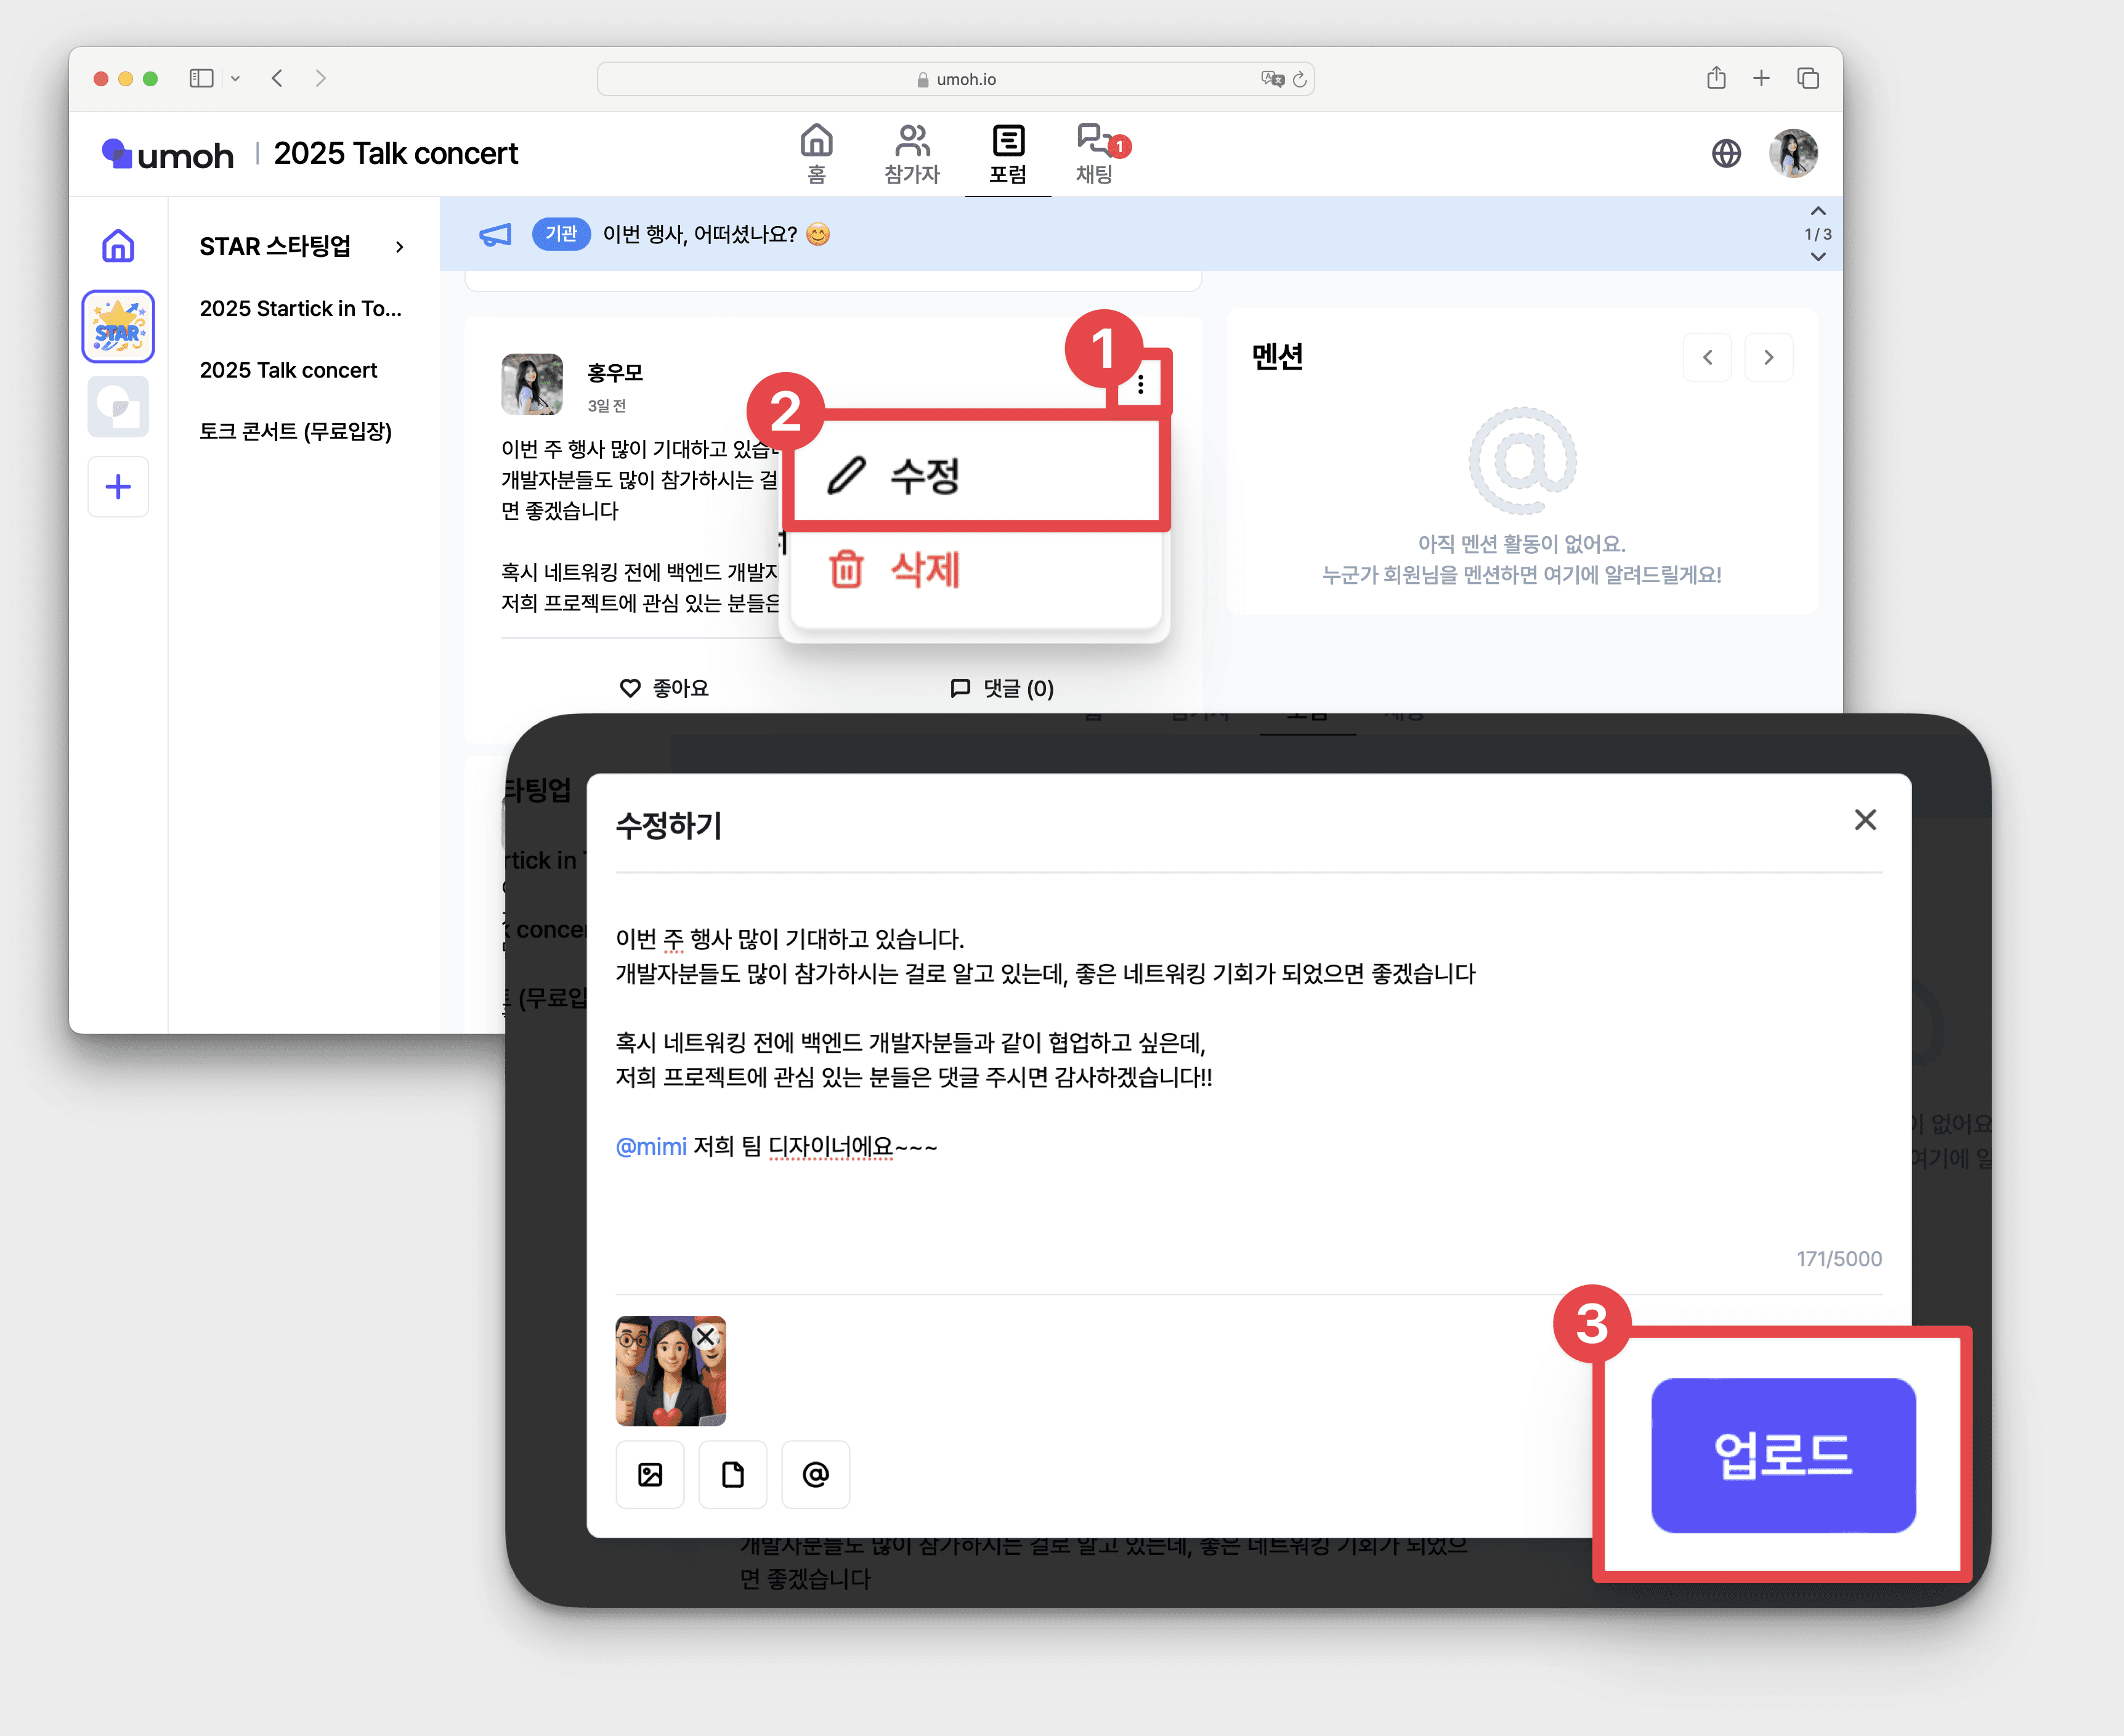The width and height of the screenshot is (2124, 1736).
Task: Like the post with 좋아요 heart
Action: (x=664, y=688)
